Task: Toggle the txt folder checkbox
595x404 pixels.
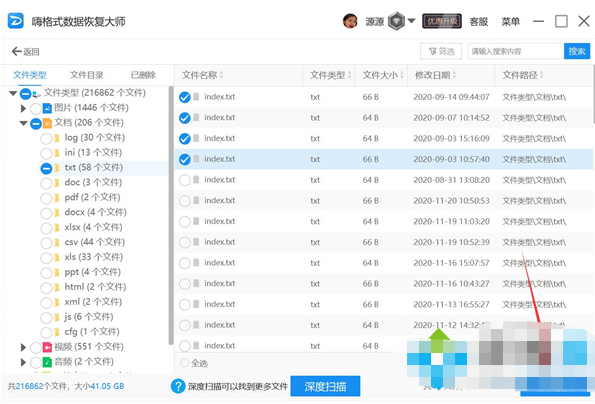Action: point(46,168)
